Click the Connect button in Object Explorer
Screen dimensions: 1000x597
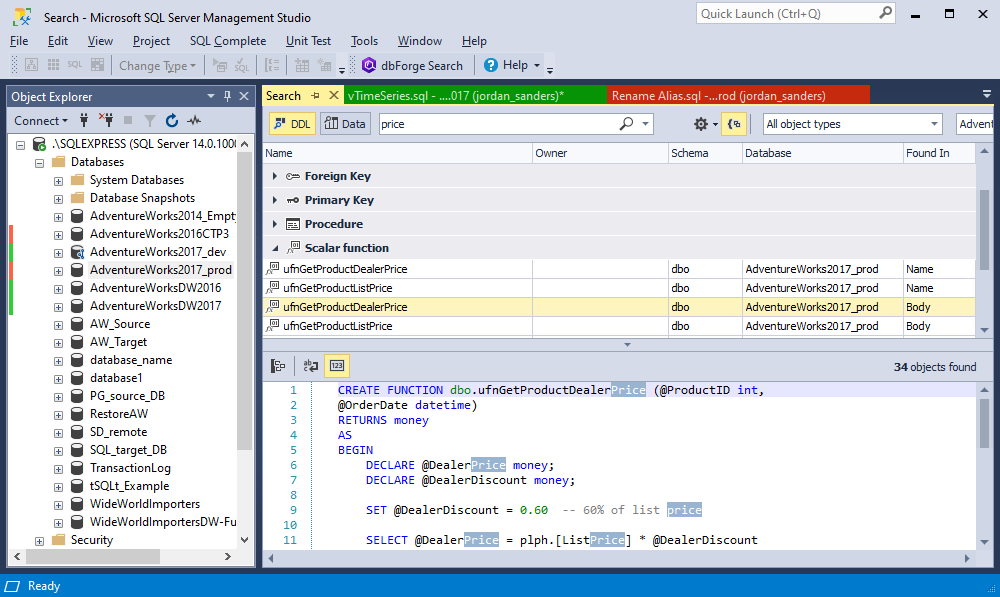[x=40, y=121]
